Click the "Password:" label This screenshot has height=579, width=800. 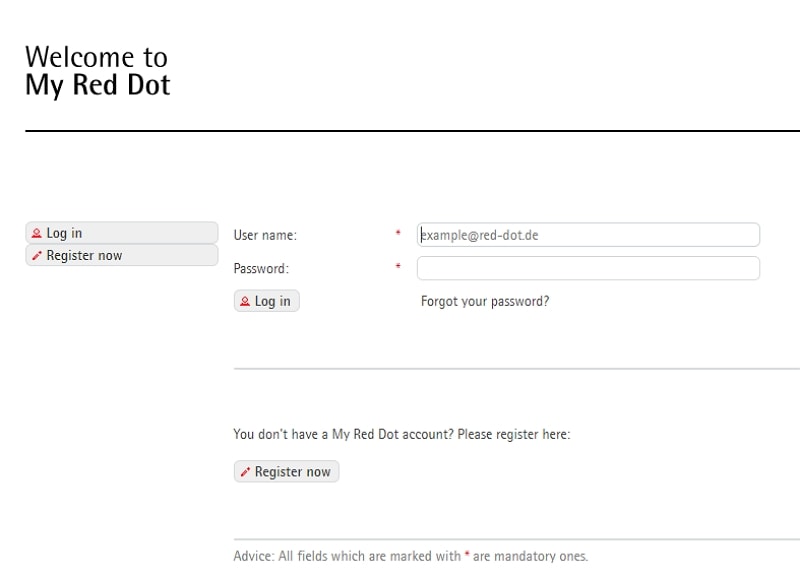261,268
